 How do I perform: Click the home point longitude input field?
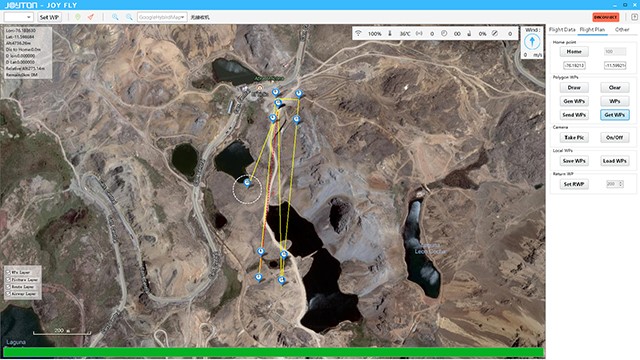click(x=574, y=65)
